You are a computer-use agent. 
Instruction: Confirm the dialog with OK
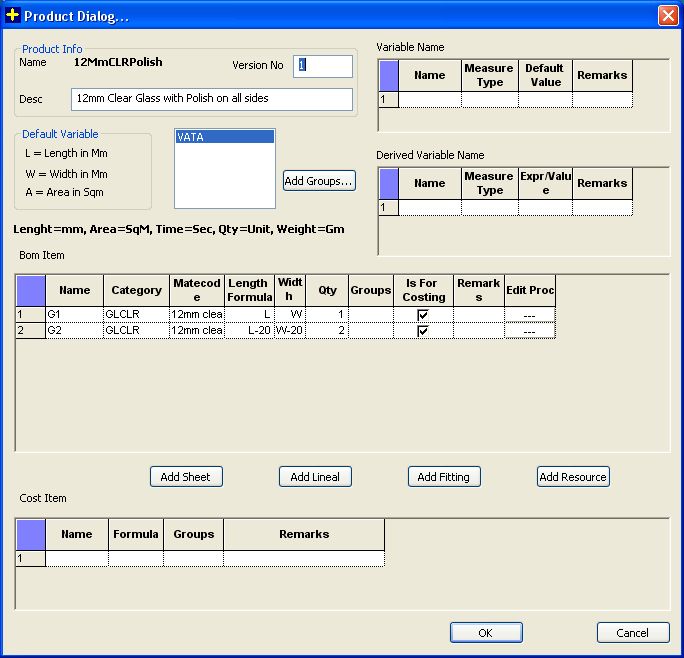pyautogui.click(x=486, y=633)
